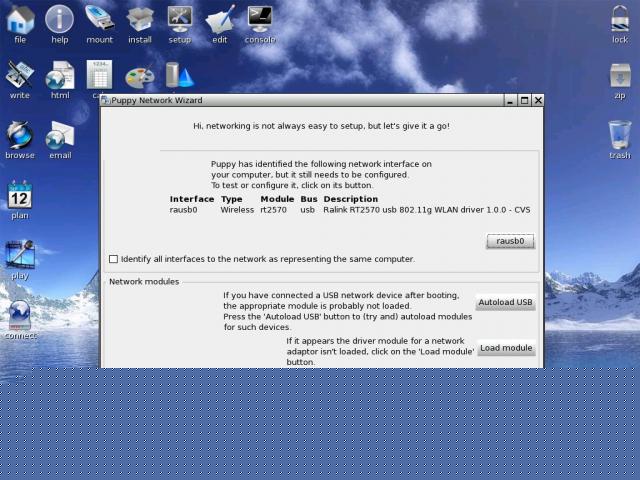Enable identify all interfaces as same computer
This screenshot has height=480, width=640.
[113, 259]
